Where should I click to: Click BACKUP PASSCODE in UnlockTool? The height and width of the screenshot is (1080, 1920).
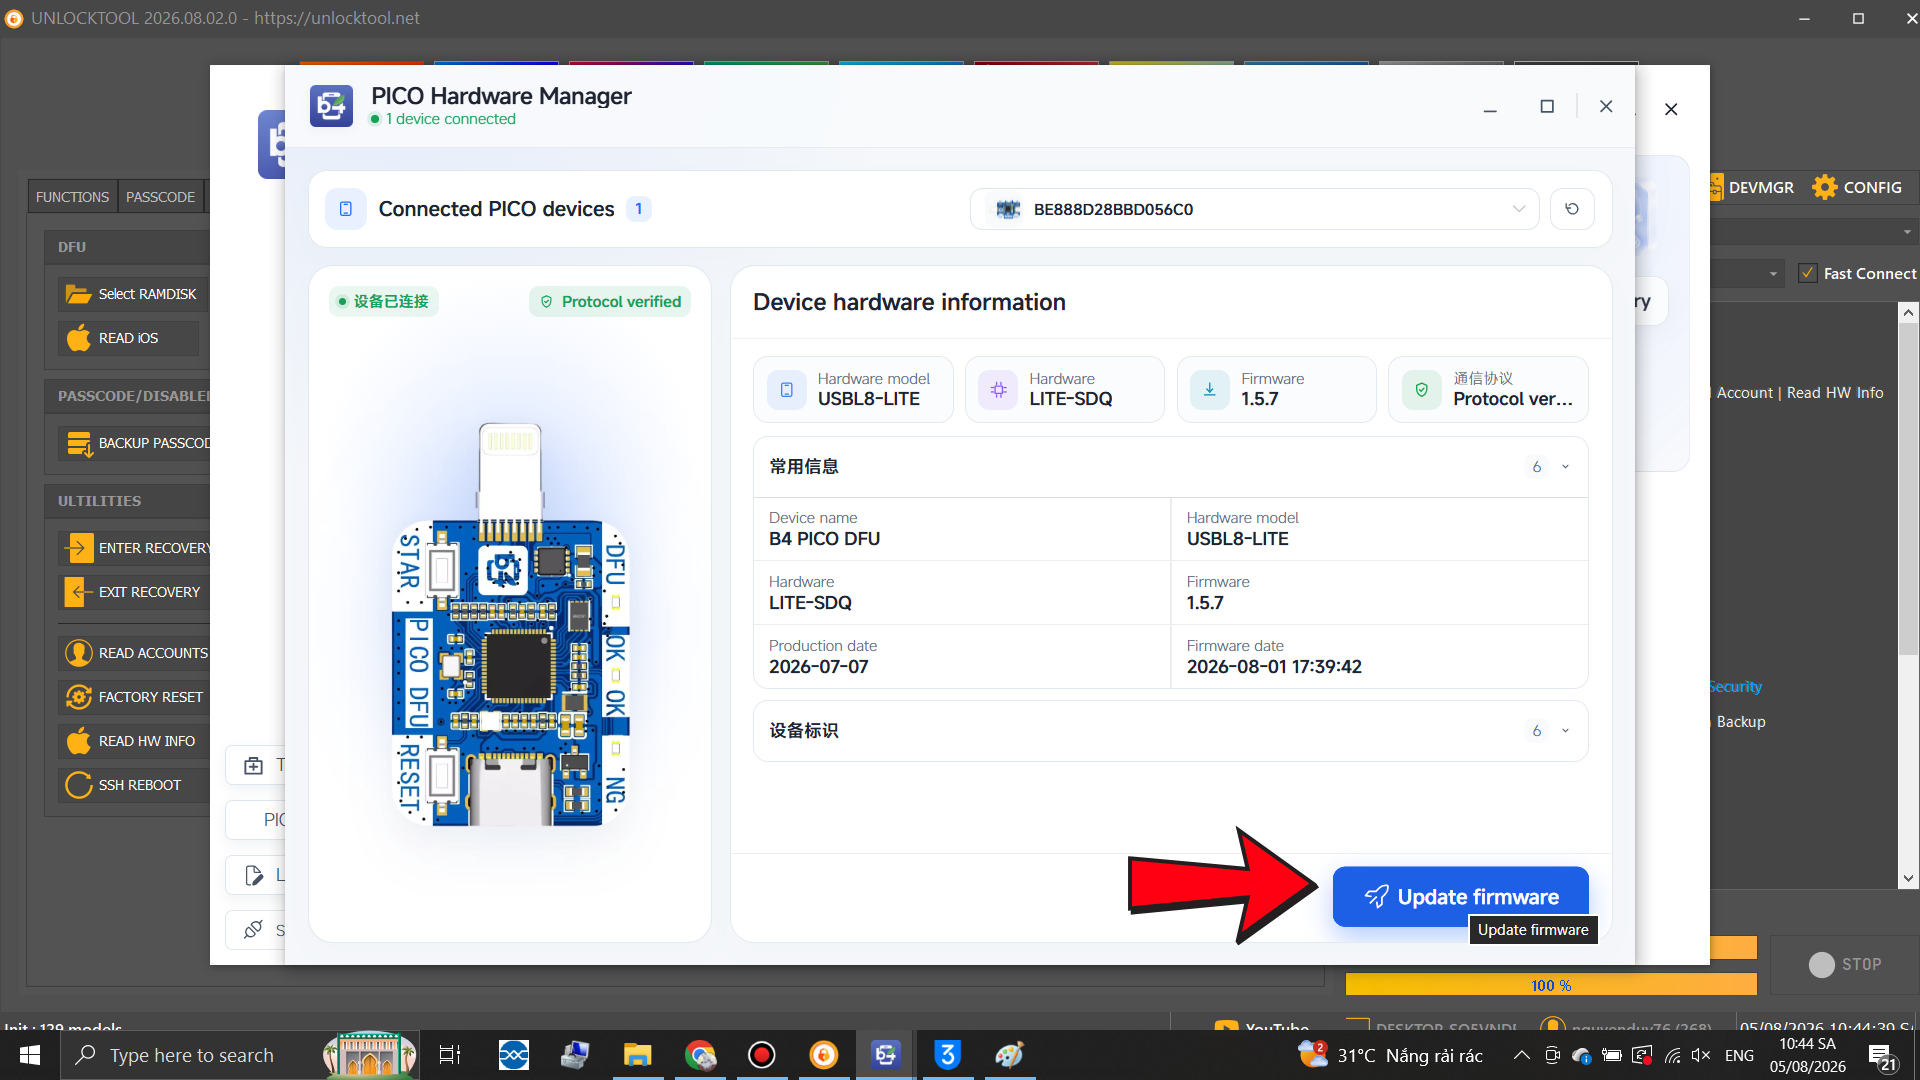click(x=134, y=443)
